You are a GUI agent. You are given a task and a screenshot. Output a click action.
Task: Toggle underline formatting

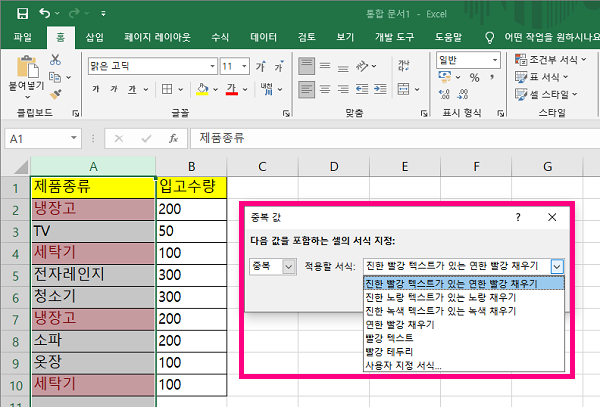[132, 89]
